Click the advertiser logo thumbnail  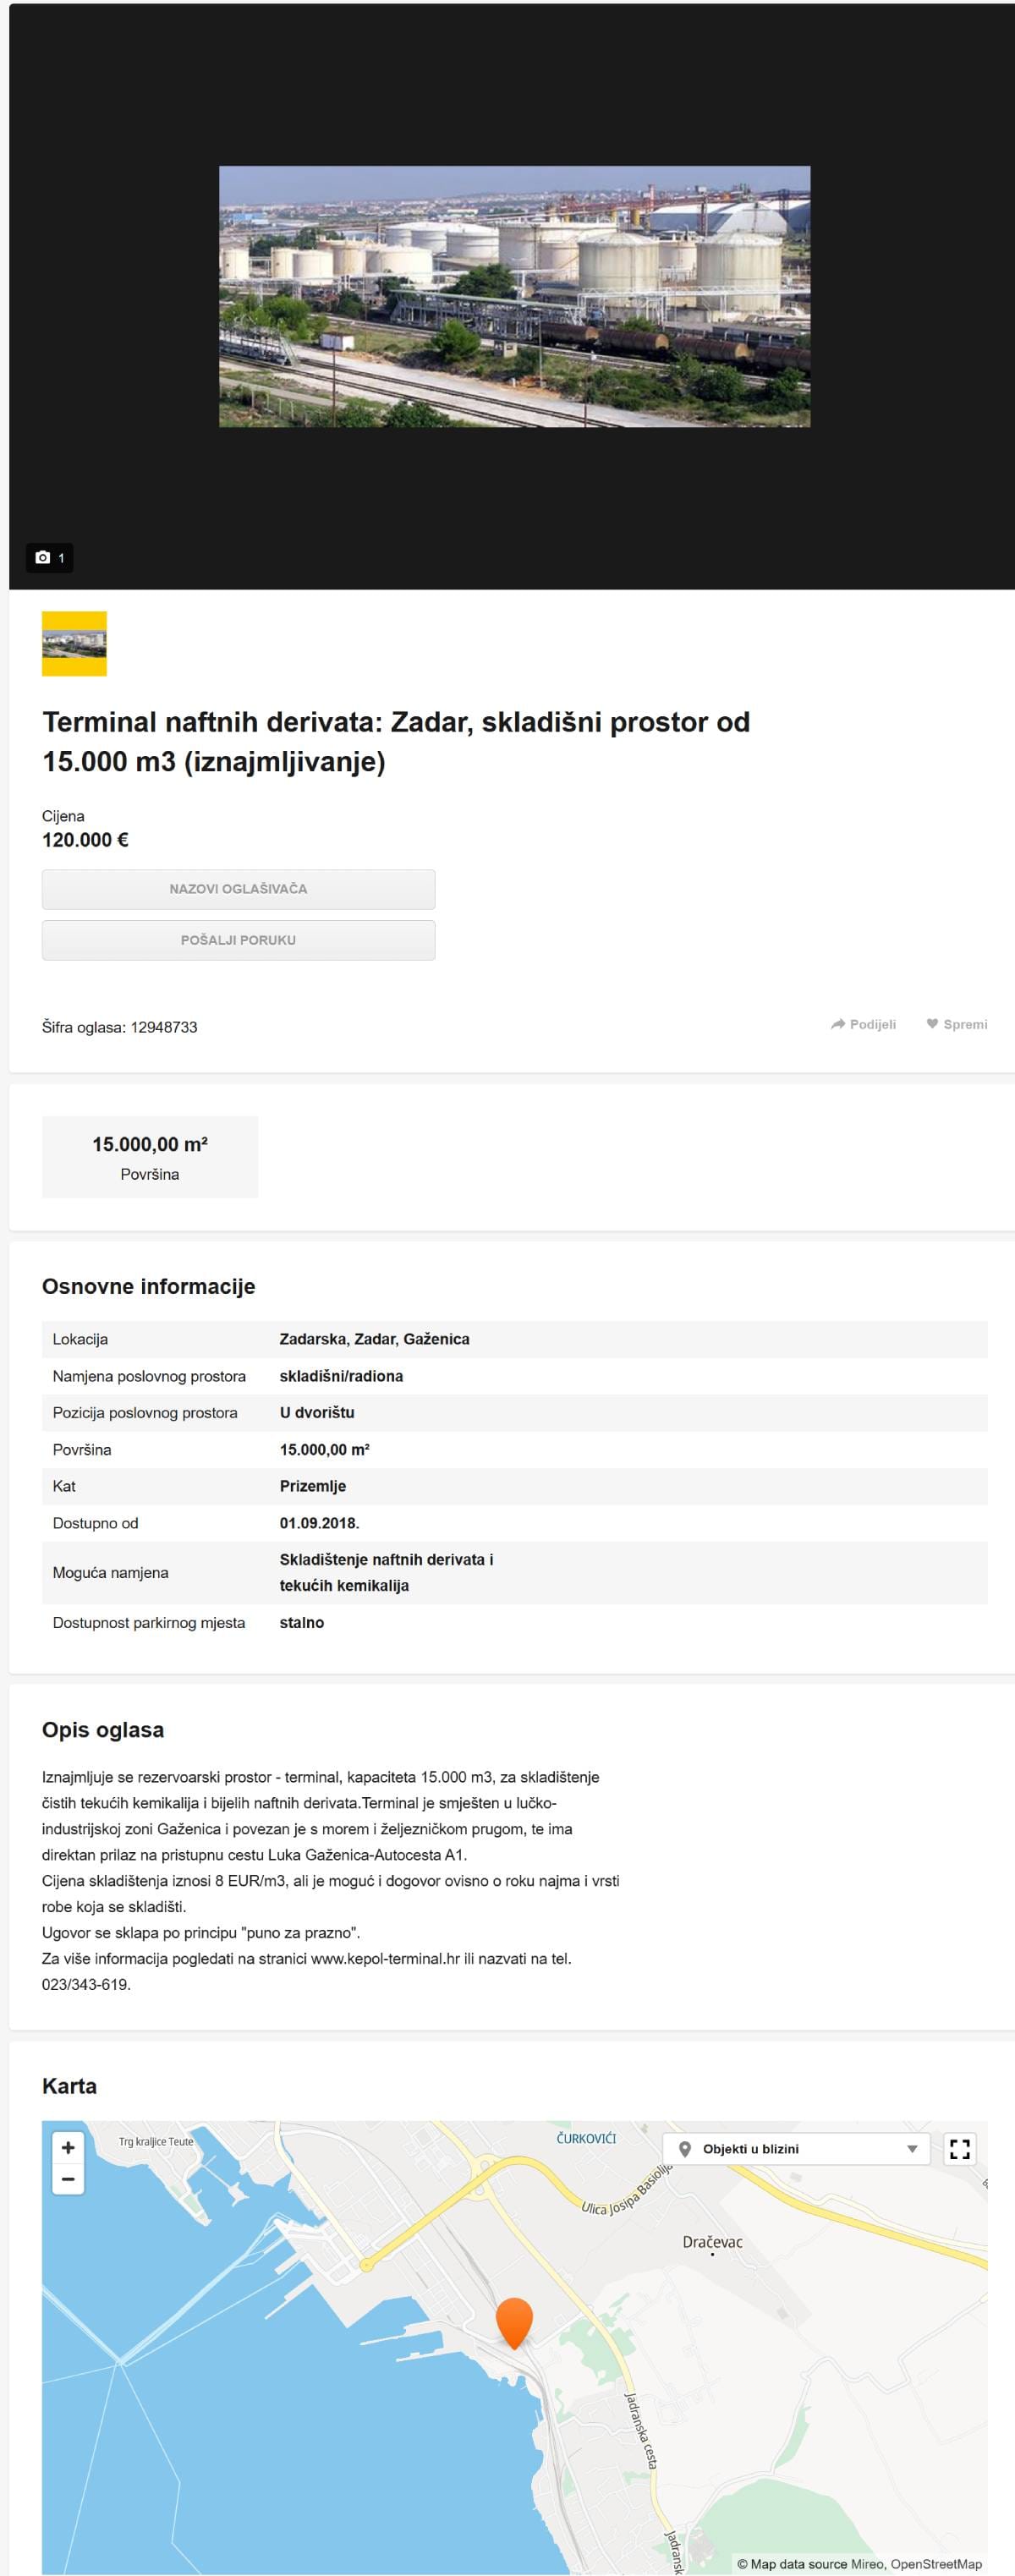coord(74,643)
